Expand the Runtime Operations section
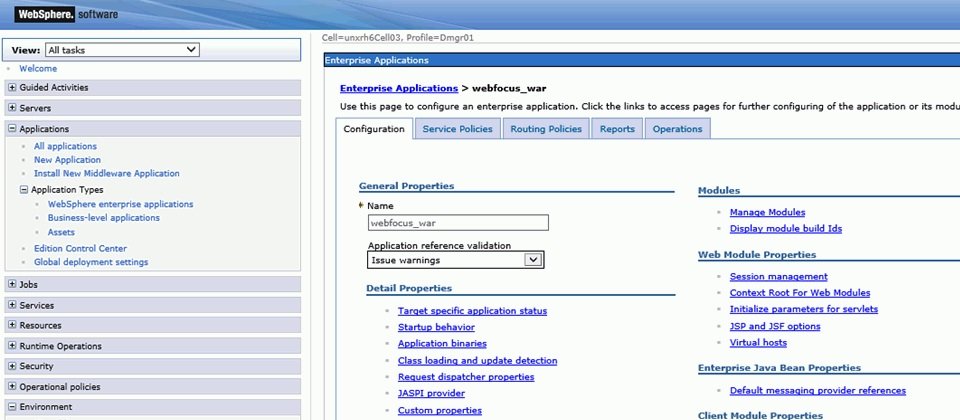Viewport: 960px width, 420px height. (12, 346)
